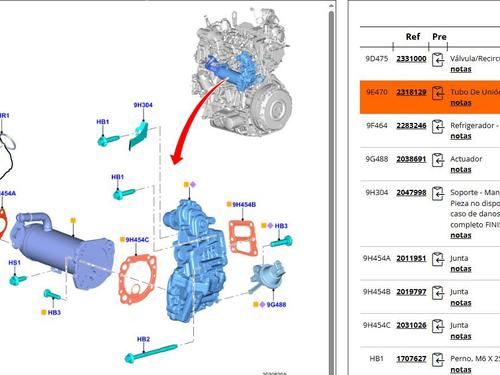Open part number 2011951

(411, 258)
